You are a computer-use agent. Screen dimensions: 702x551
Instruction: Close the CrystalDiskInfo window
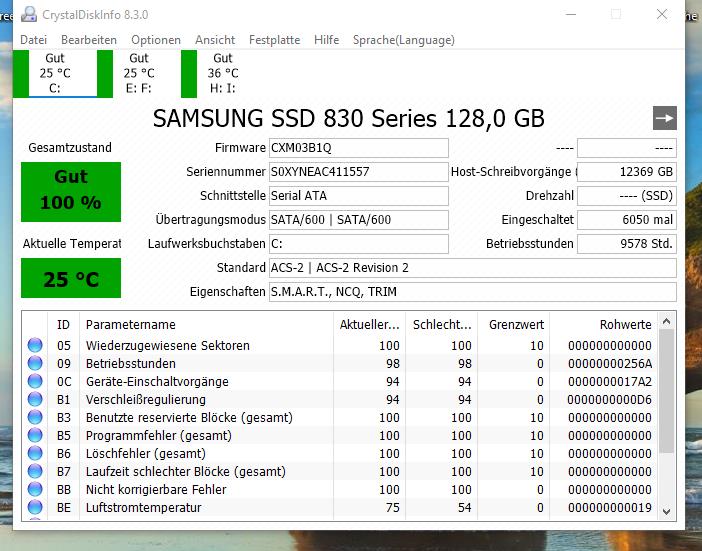coord(662,14)
